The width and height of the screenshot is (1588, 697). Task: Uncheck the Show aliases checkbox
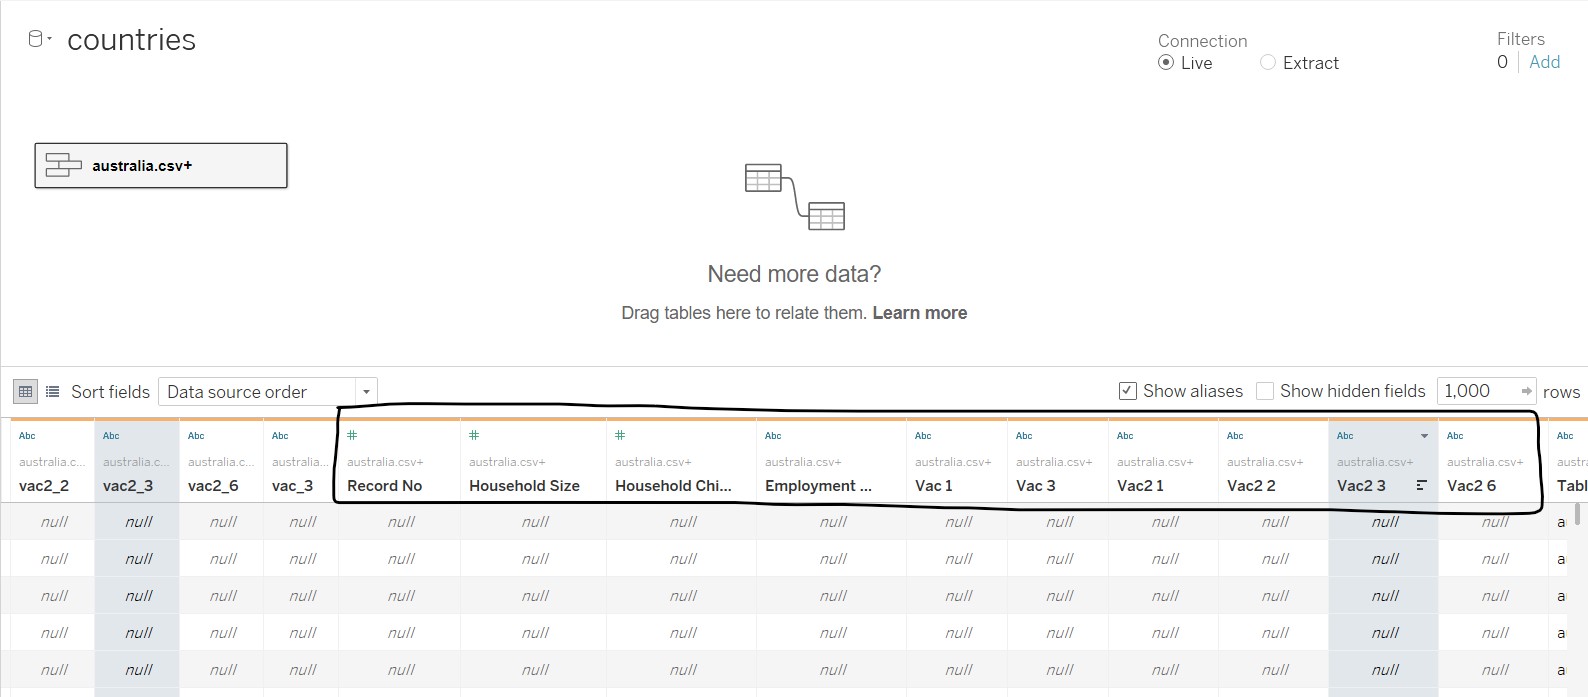coord(1127,391)
